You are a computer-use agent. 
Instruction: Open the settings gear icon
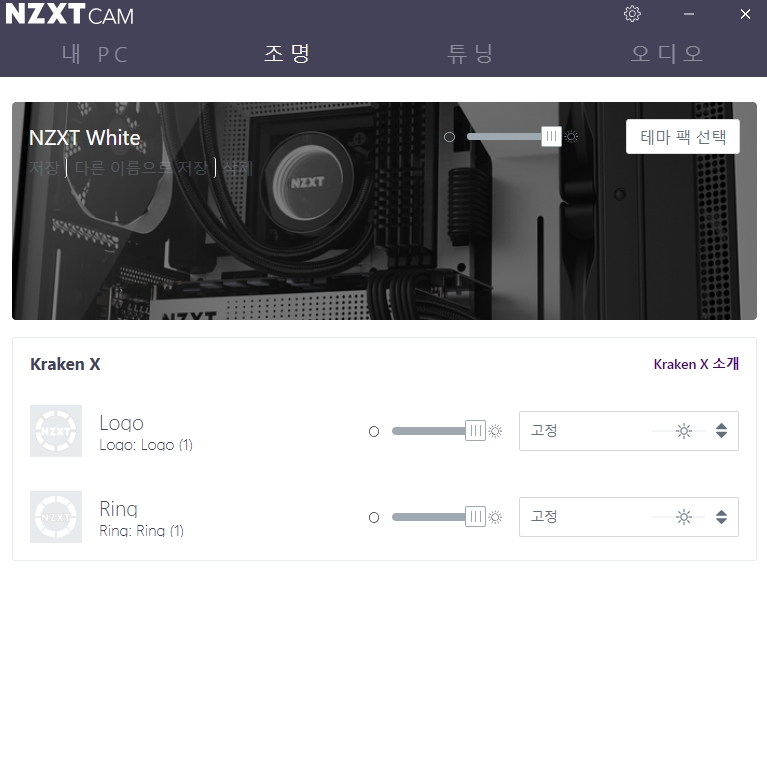632,14
